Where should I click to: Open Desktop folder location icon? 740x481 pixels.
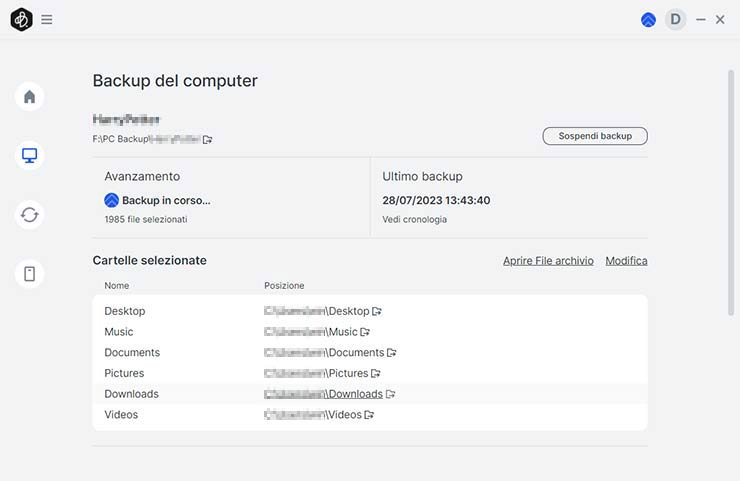pyautogui.click(x=377, y=312)
